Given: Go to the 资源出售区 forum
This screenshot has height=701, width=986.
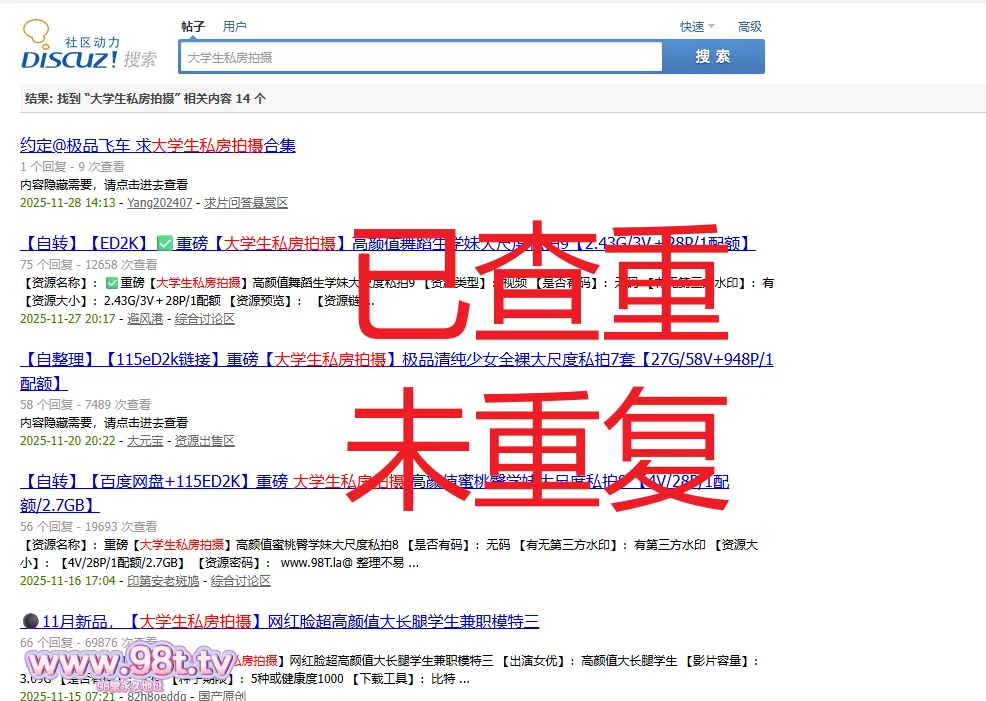Looking at the screenshot, I should coord(204,440).
